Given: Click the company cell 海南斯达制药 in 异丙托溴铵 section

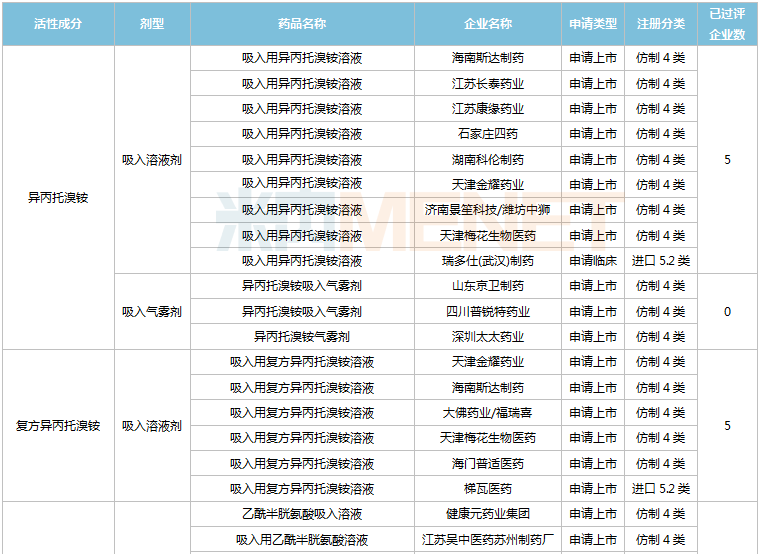Looking at the screenshot, I should point(488,58).
